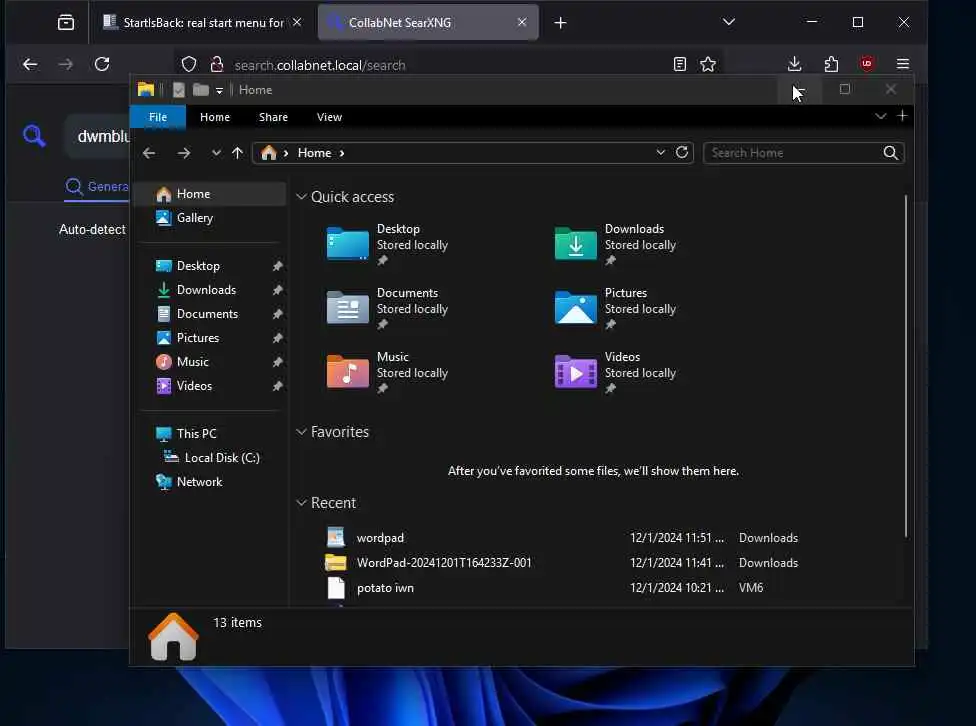Screen dimensions: 976x726
Task: Click New folder quick access icon
Action: tap(200, 90)
